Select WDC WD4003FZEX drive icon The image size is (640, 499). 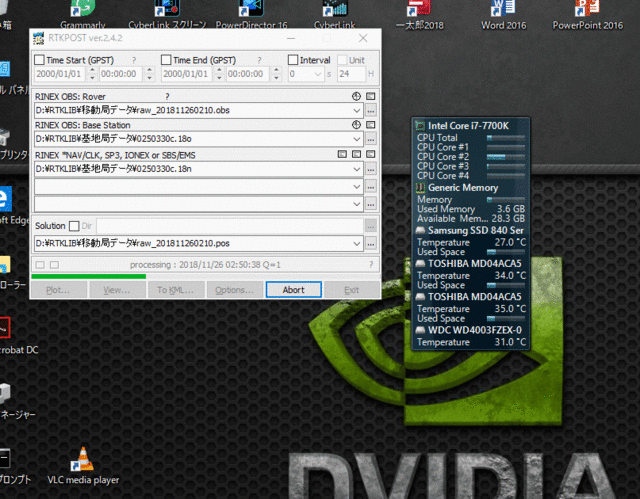coord(420,330)
